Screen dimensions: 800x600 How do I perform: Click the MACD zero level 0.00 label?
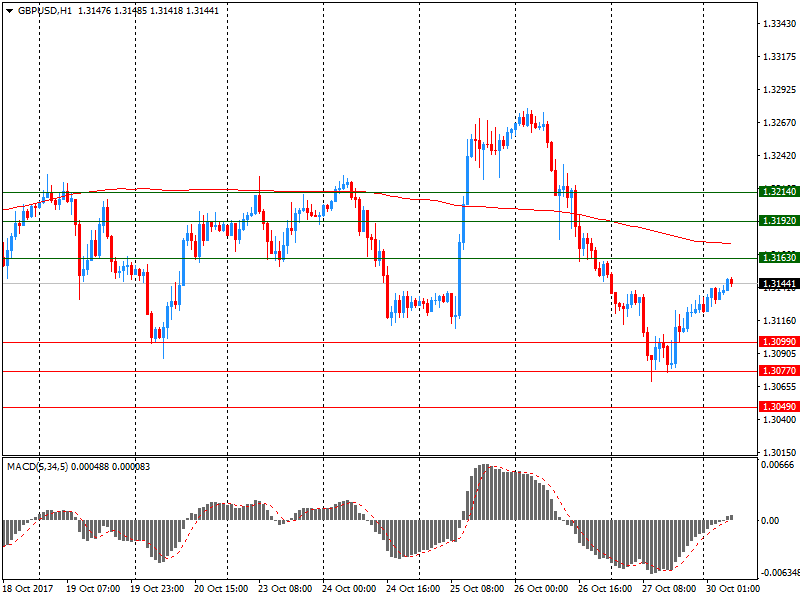click(770, 520)
